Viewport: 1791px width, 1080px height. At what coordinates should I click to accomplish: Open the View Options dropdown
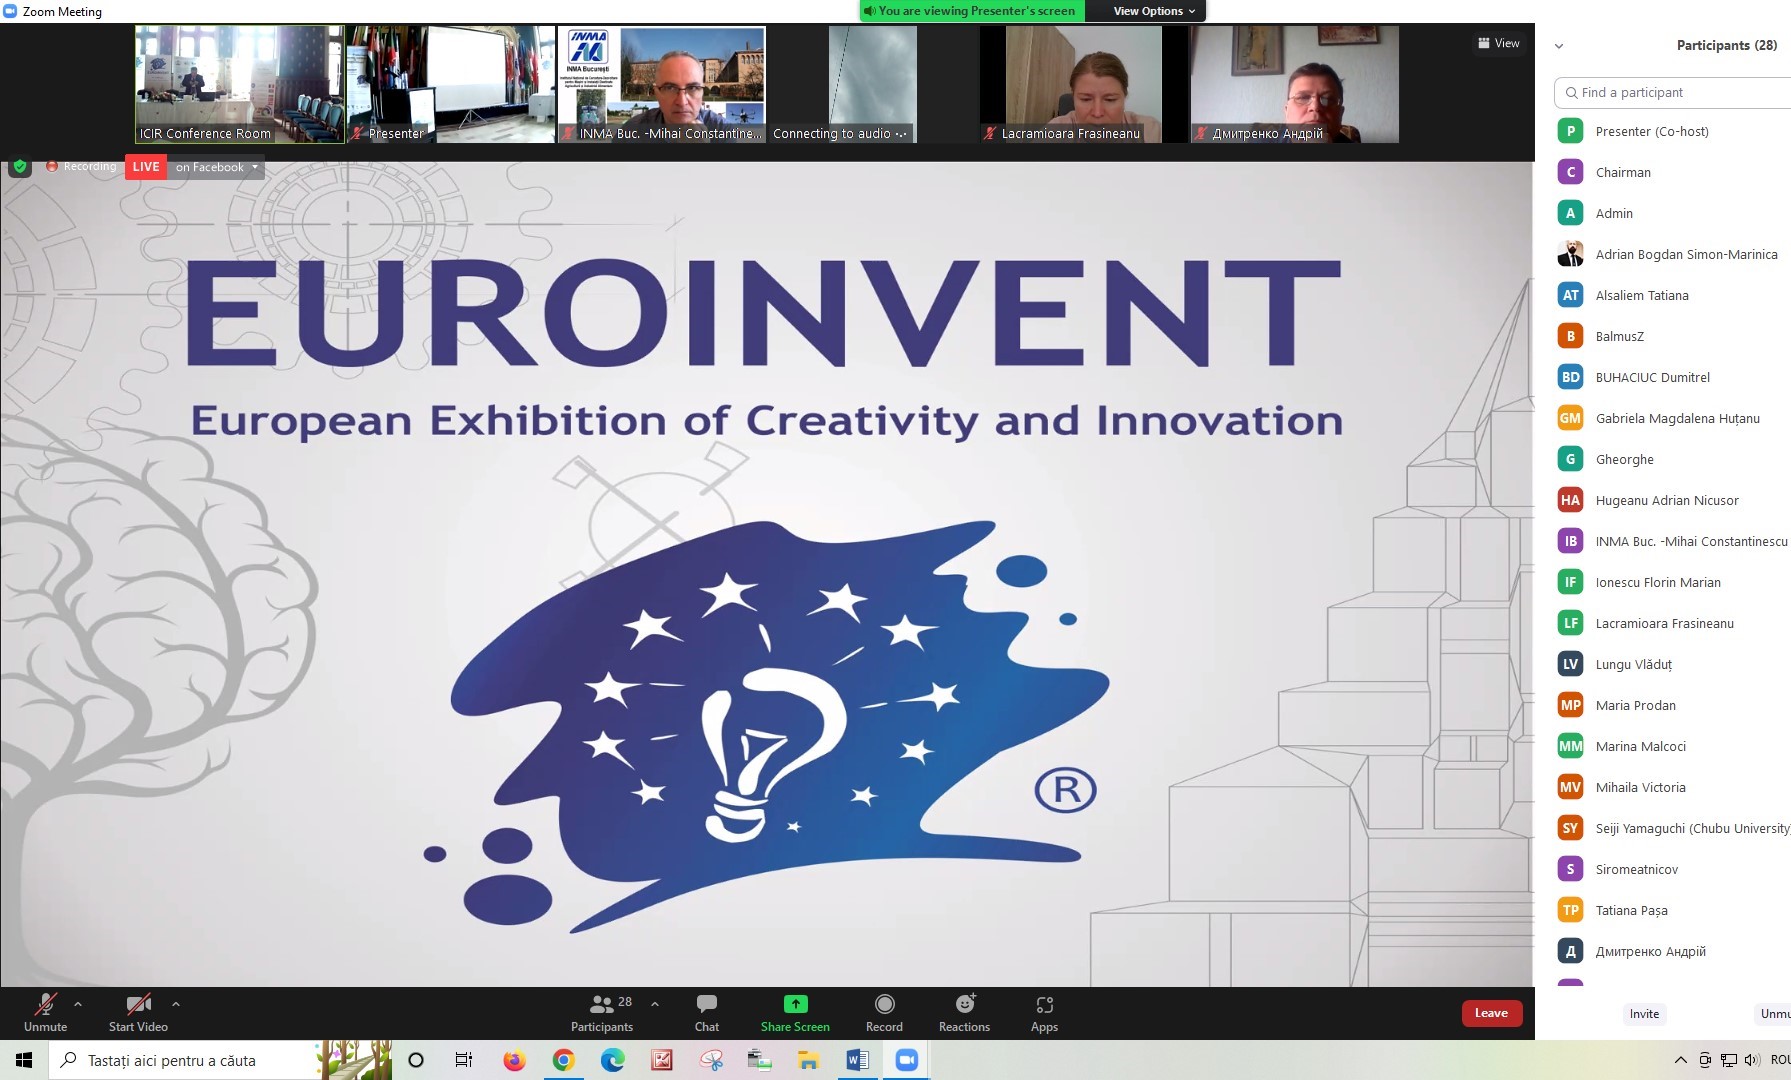(1153, 11)
